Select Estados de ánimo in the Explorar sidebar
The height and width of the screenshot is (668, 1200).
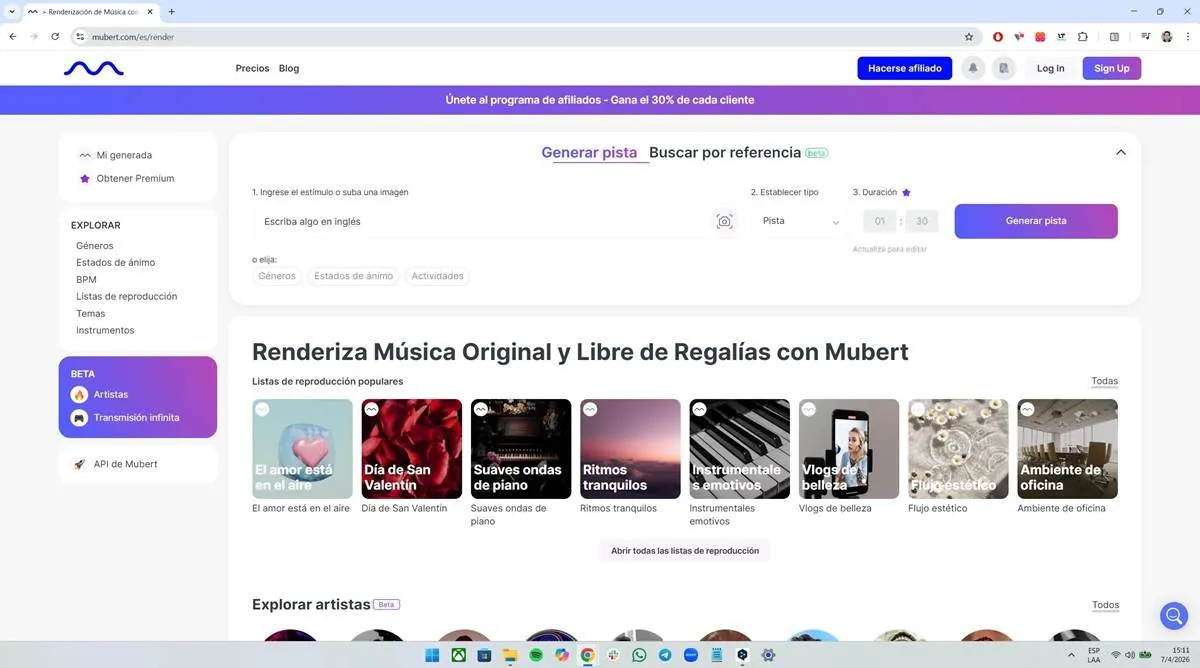(115, 263)
